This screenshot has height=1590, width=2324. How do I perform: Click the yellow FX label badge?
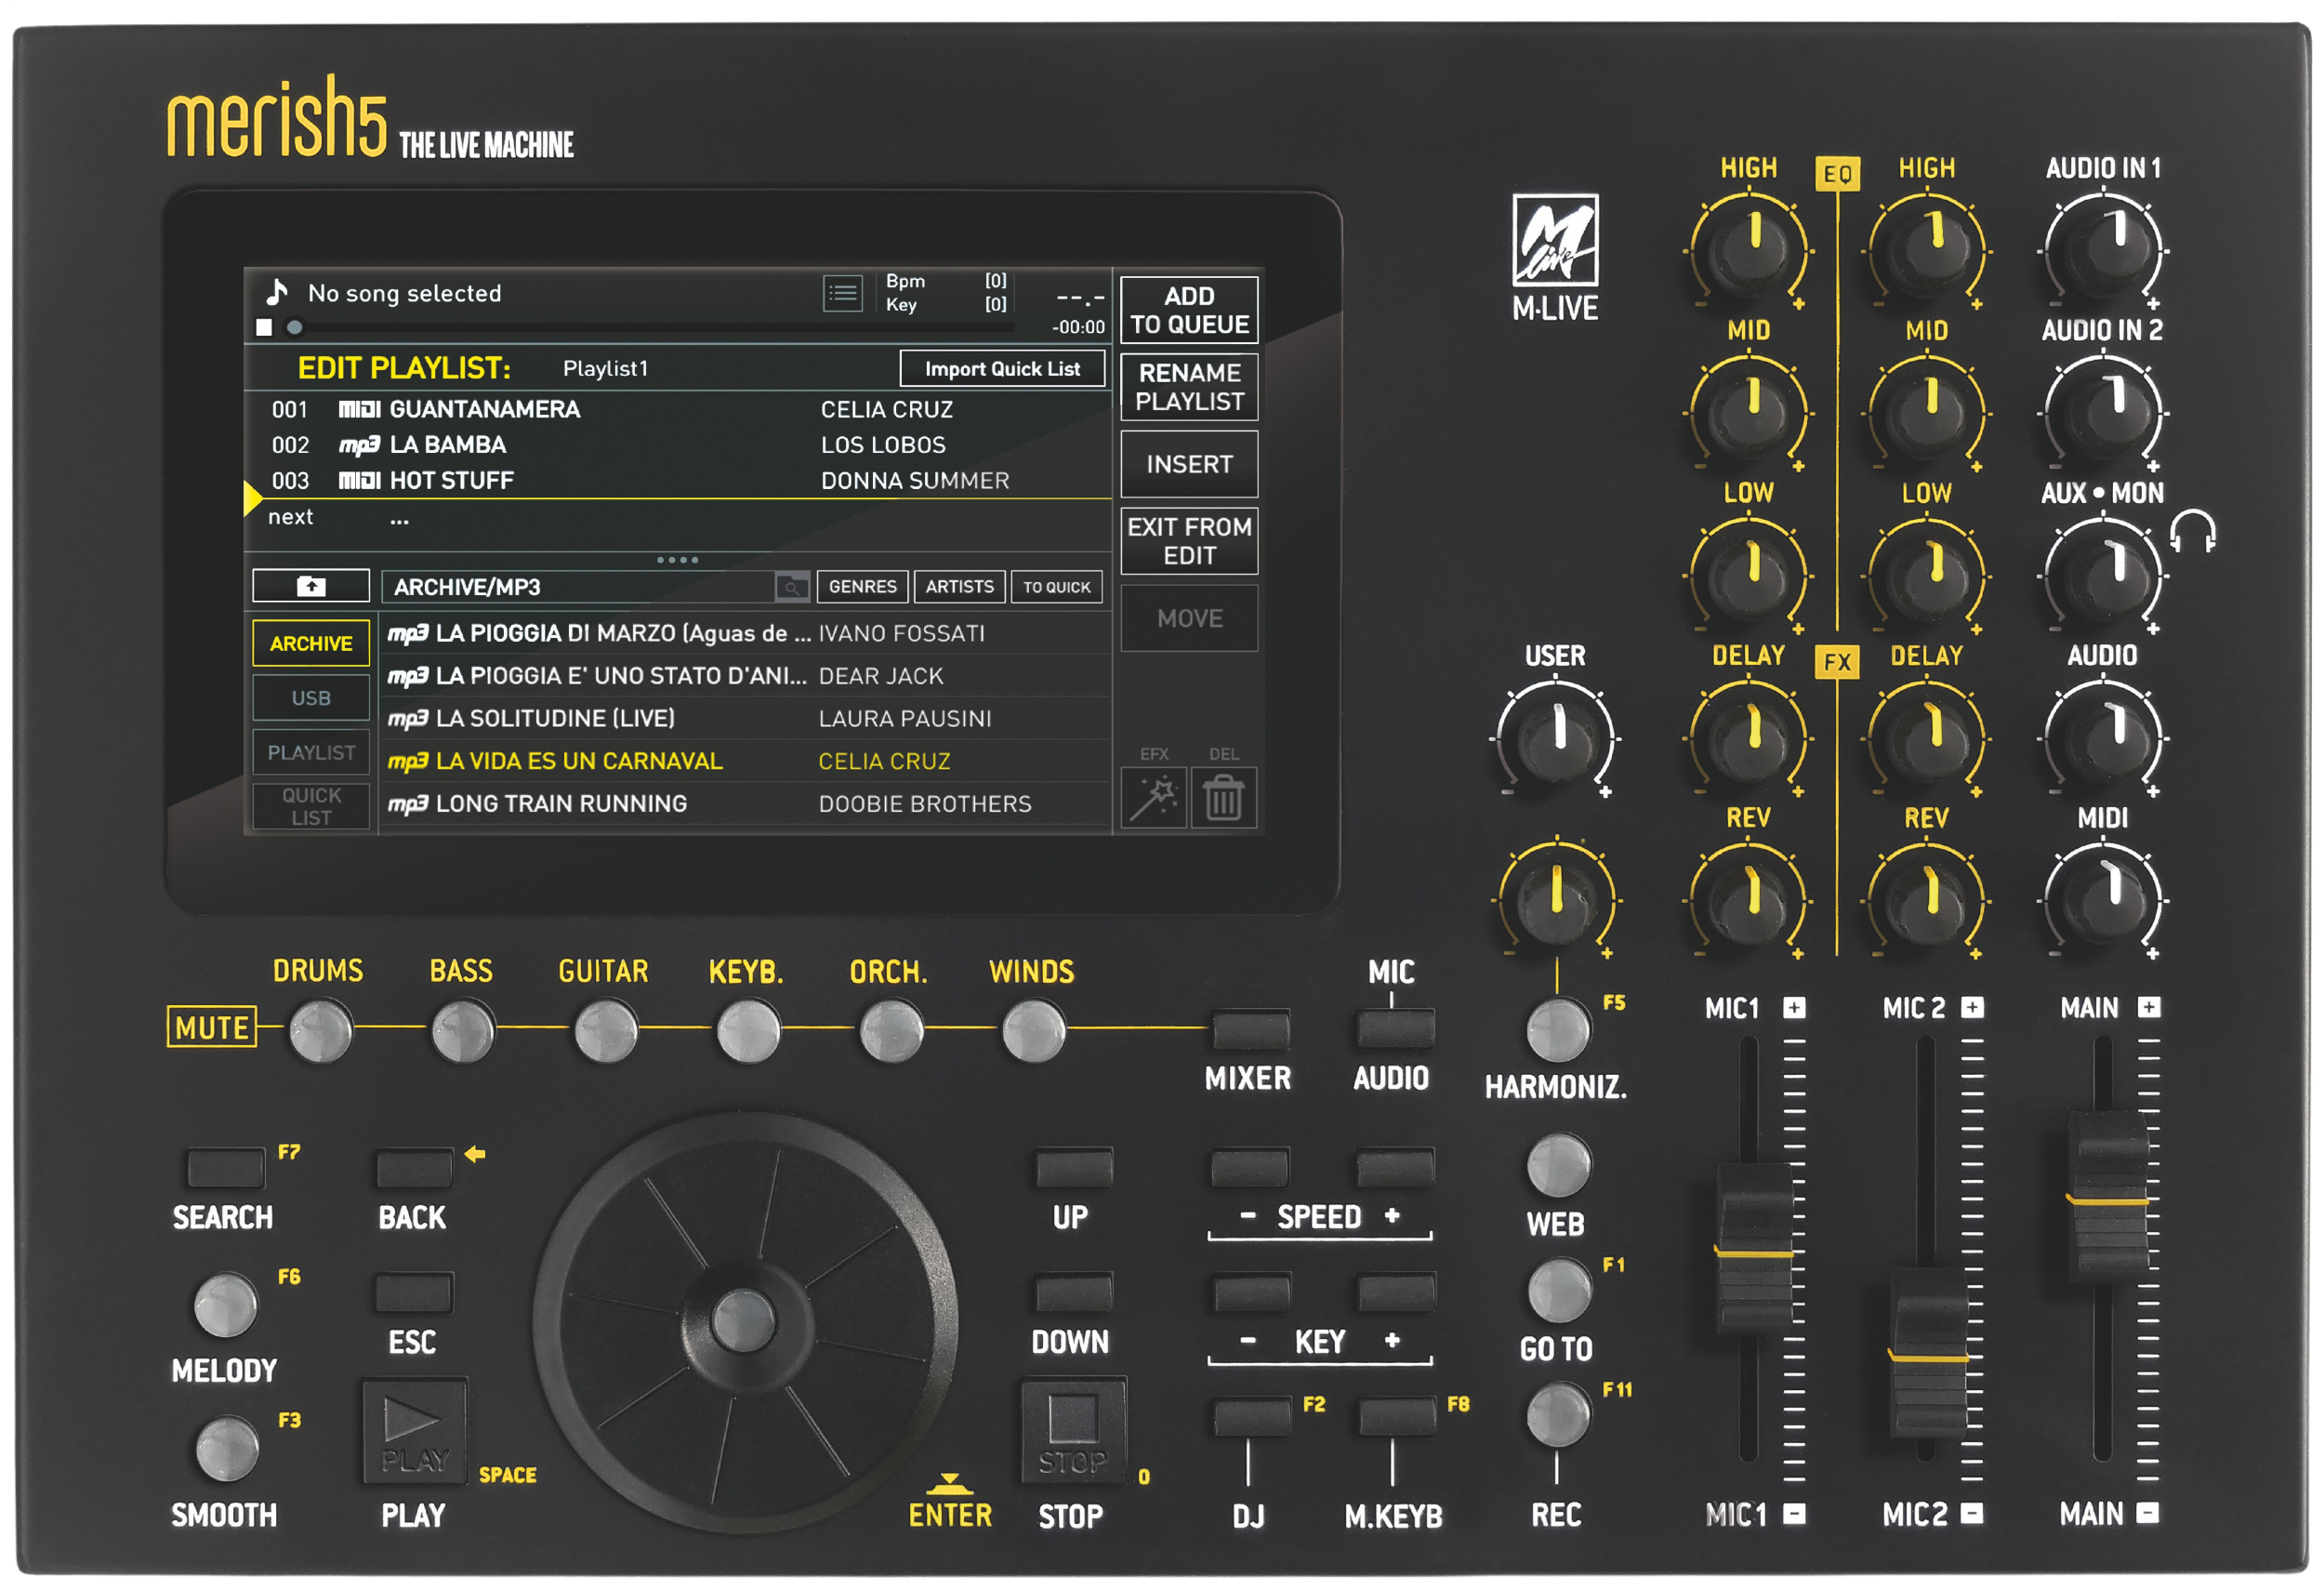pyautogui.click(x=1837, y=661)
